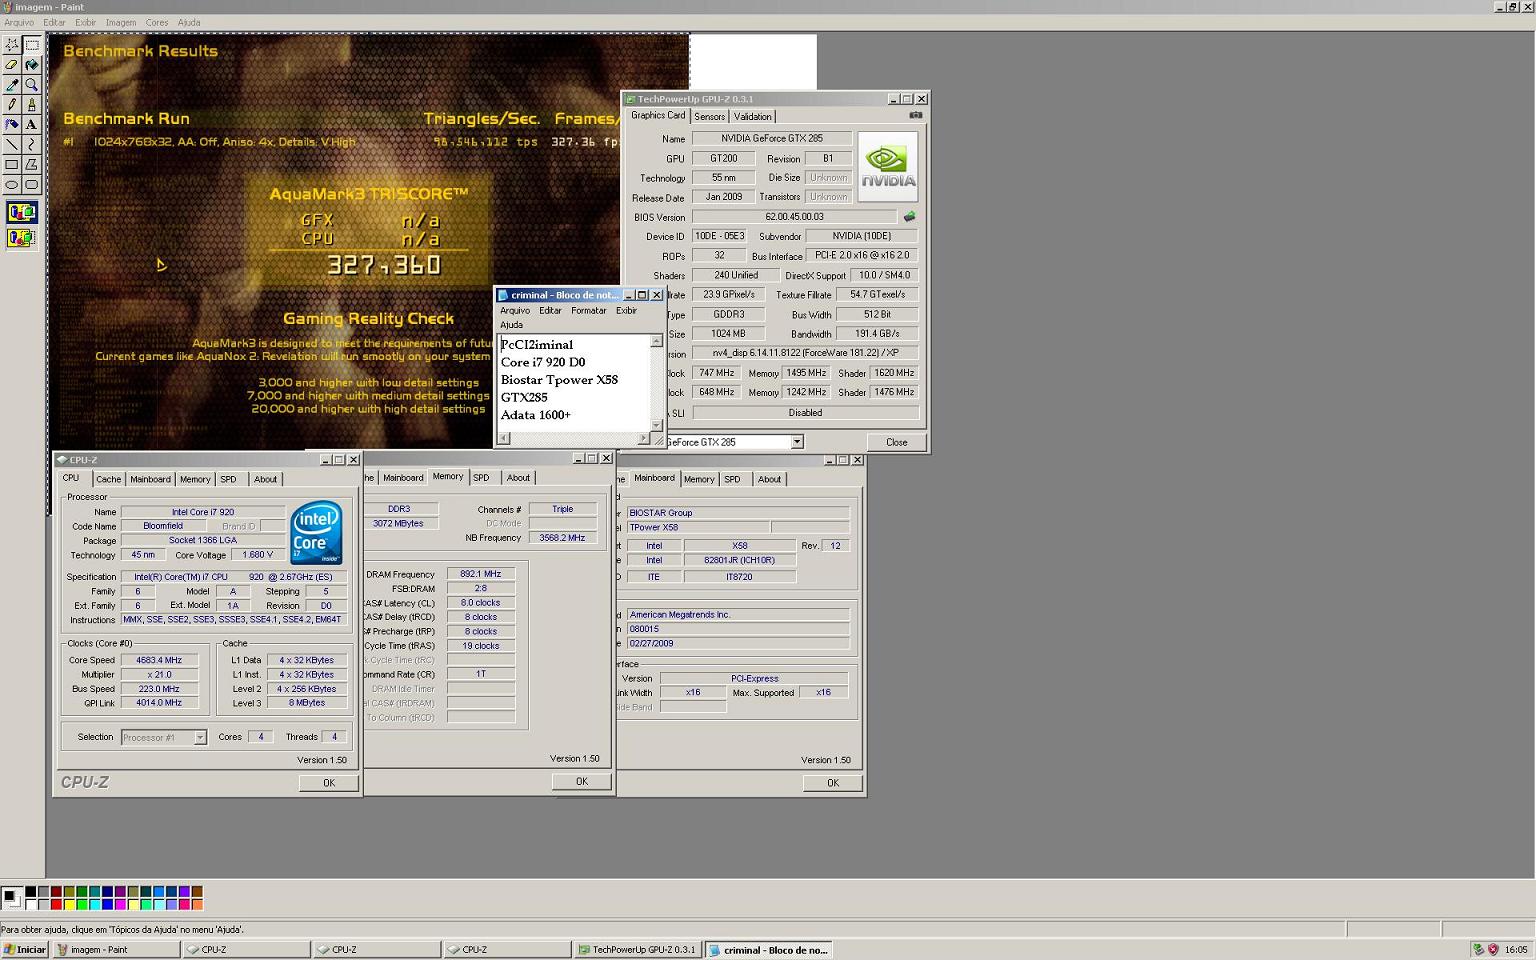Activate the Magnifier tool in Paint
The width and height of the screenshot is (1536, 960).
[x=32, y=85]
